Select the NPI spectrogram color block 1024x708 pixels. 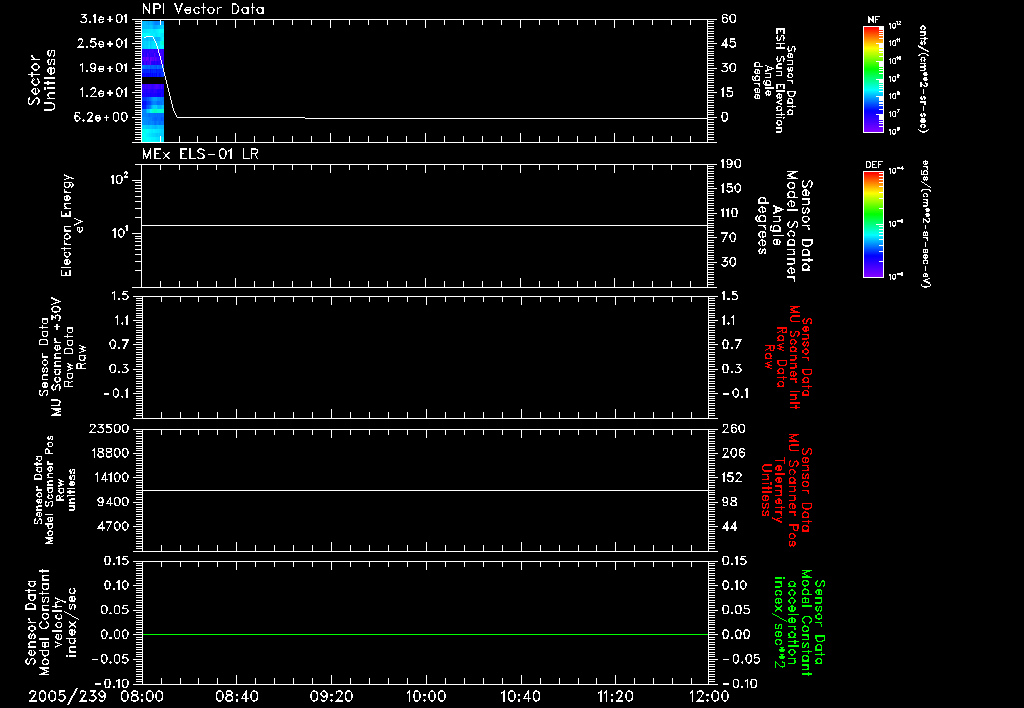(153, 80)
